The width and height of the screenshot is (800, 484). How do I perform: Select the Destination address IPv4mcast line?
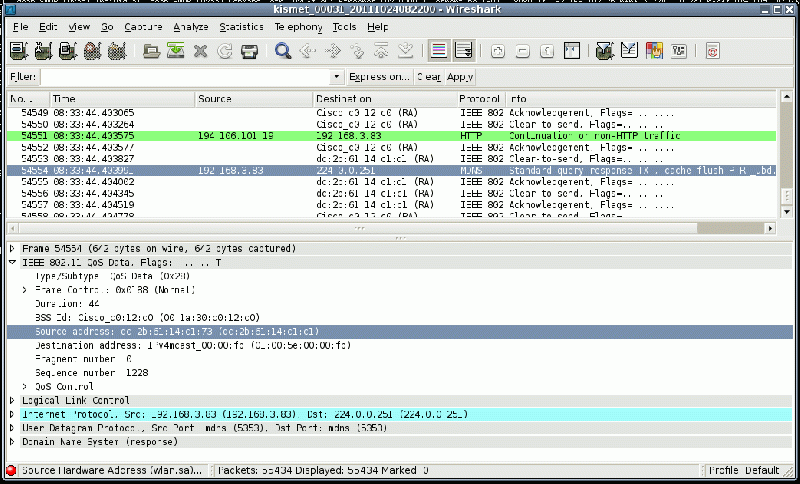tap(193, 345)
